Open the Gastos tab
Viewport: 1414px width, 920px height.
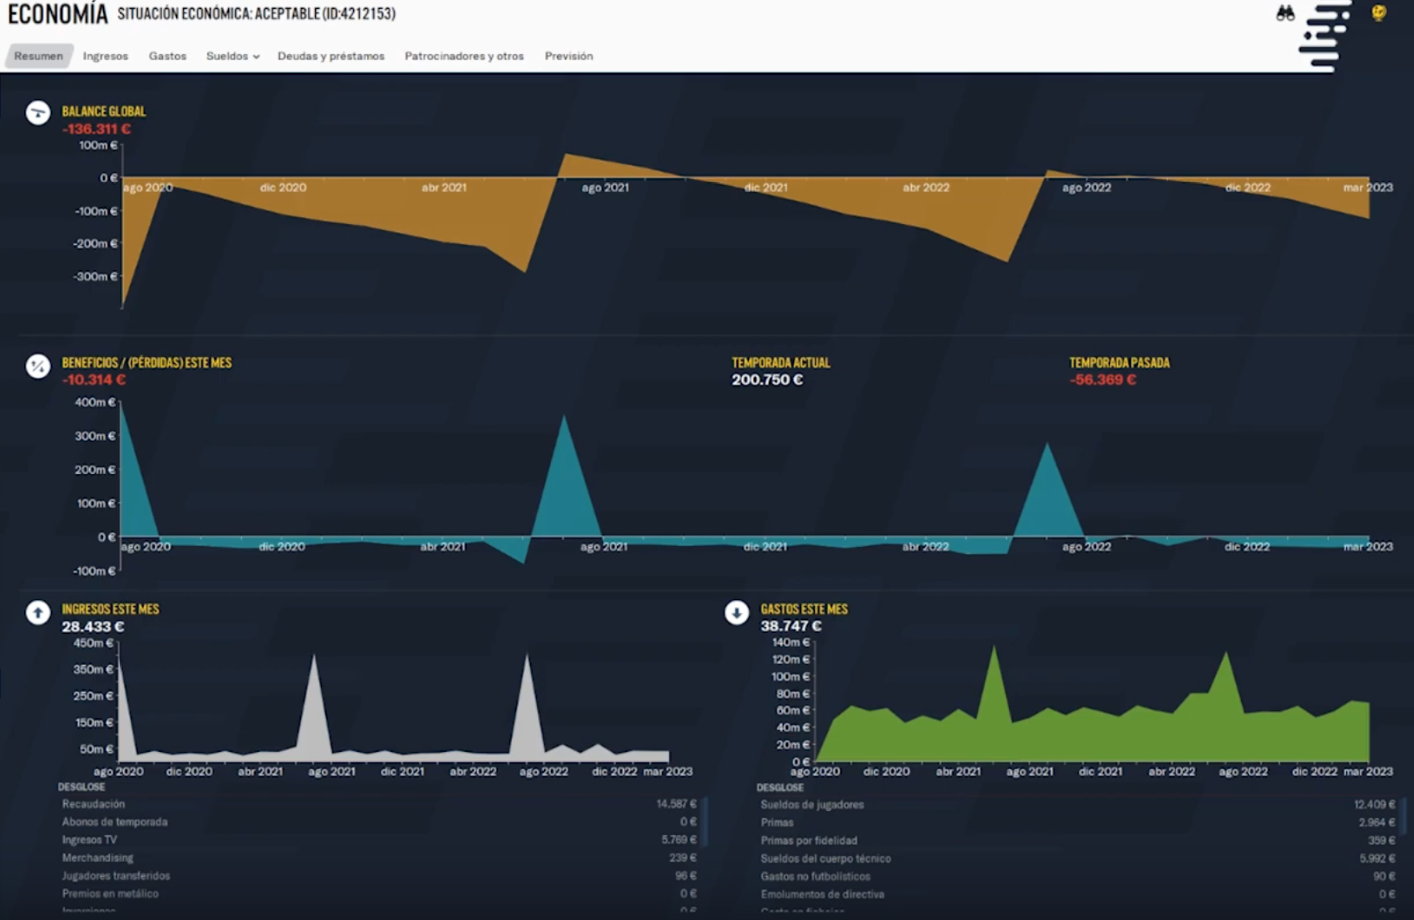167,56
